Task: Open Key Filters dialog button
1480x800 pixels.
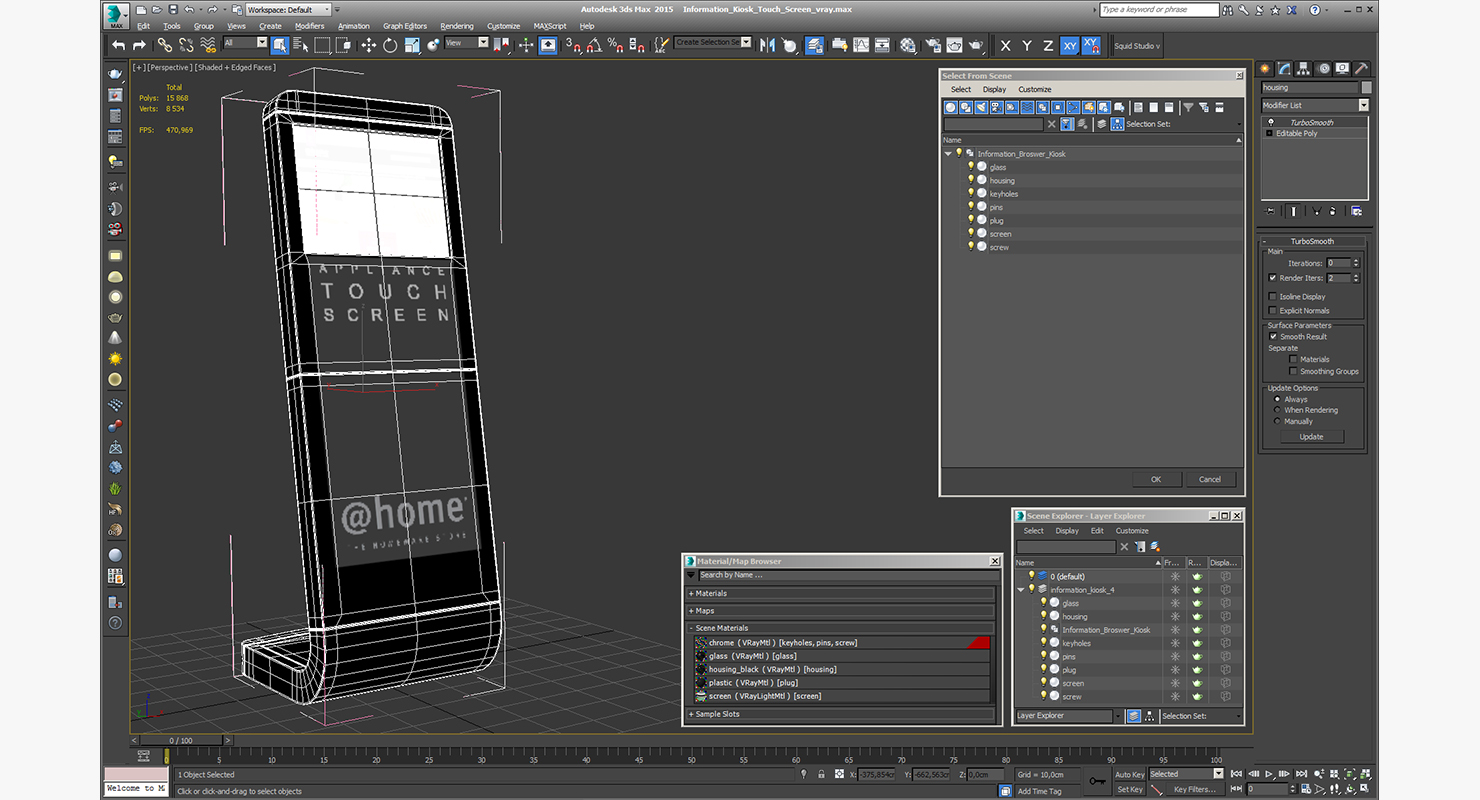Action: pos(1196,790)
